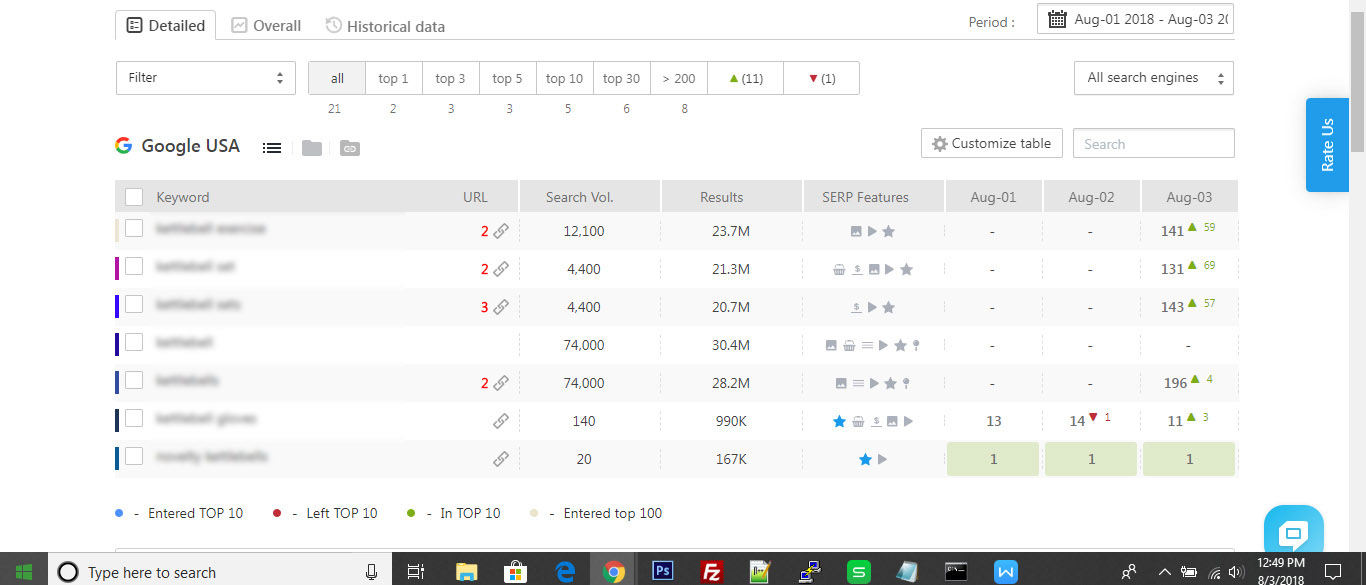Open calendar icon in the Period field

[1057, 19]
